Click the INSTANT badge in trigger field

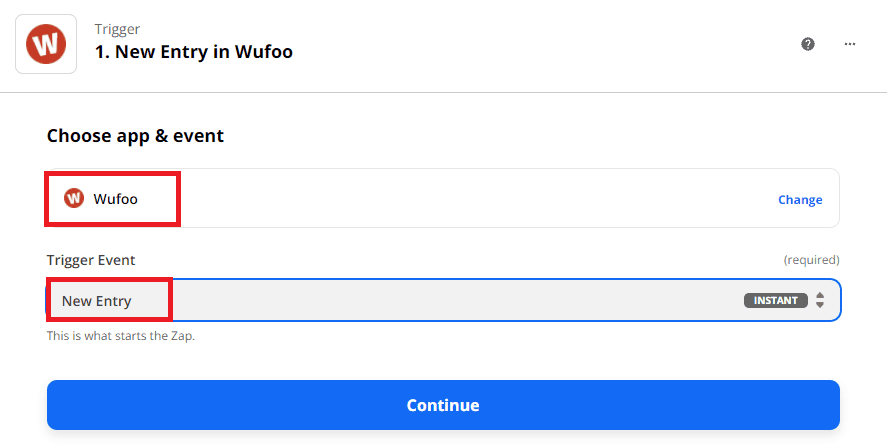[776, 300]
